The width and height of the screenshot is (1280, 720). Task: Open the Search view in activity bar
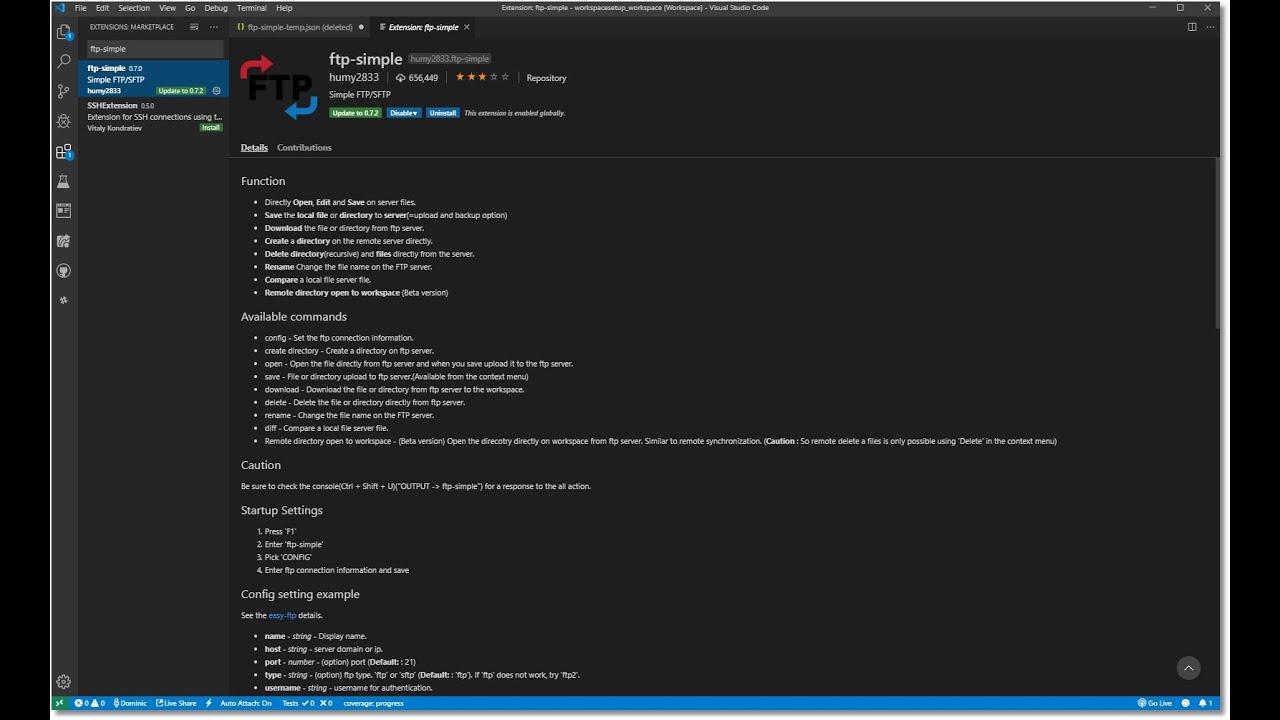(64, 61)
